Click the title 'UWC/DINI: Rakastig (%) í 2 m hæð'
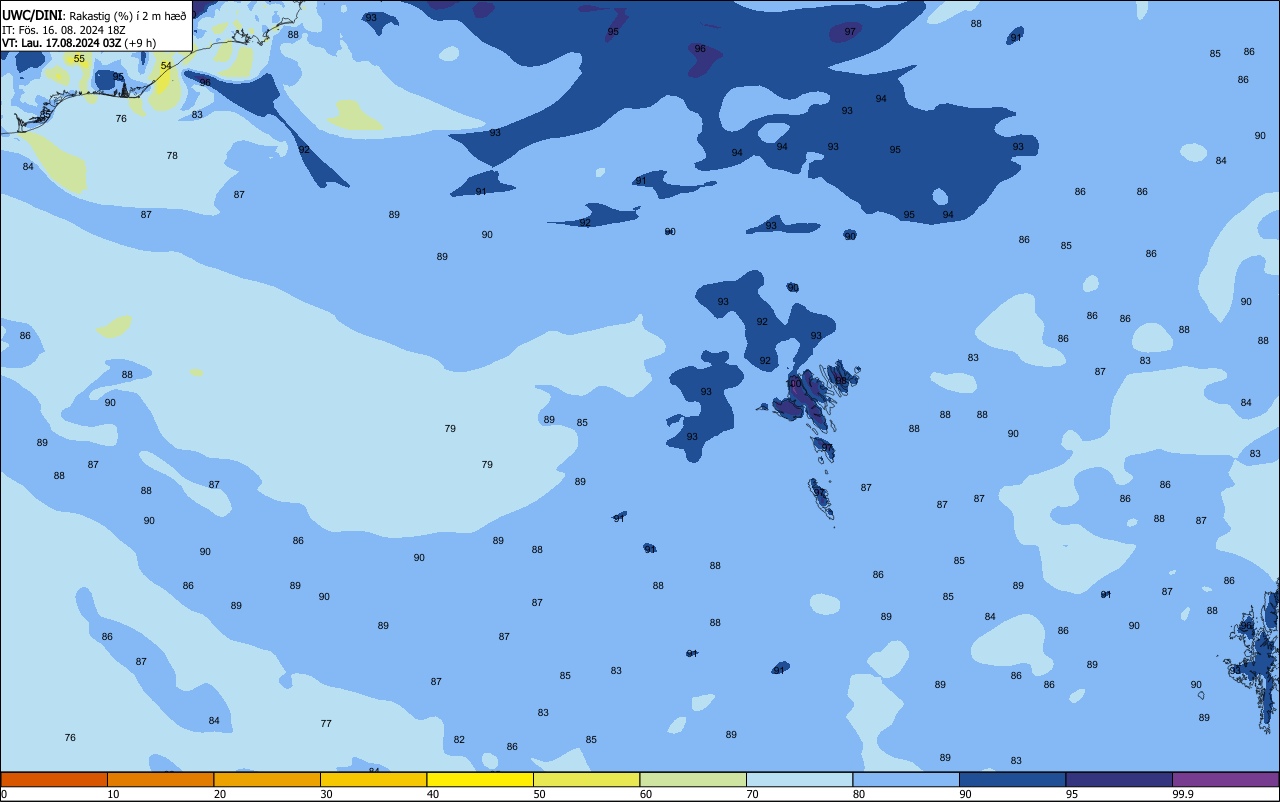This screenshot has width=1280, height=802. coord(94,16)
